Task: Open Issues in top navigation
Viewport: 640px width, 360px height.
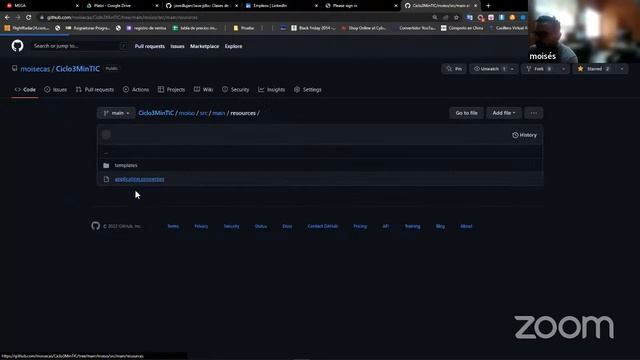Action: click(178, 46)
